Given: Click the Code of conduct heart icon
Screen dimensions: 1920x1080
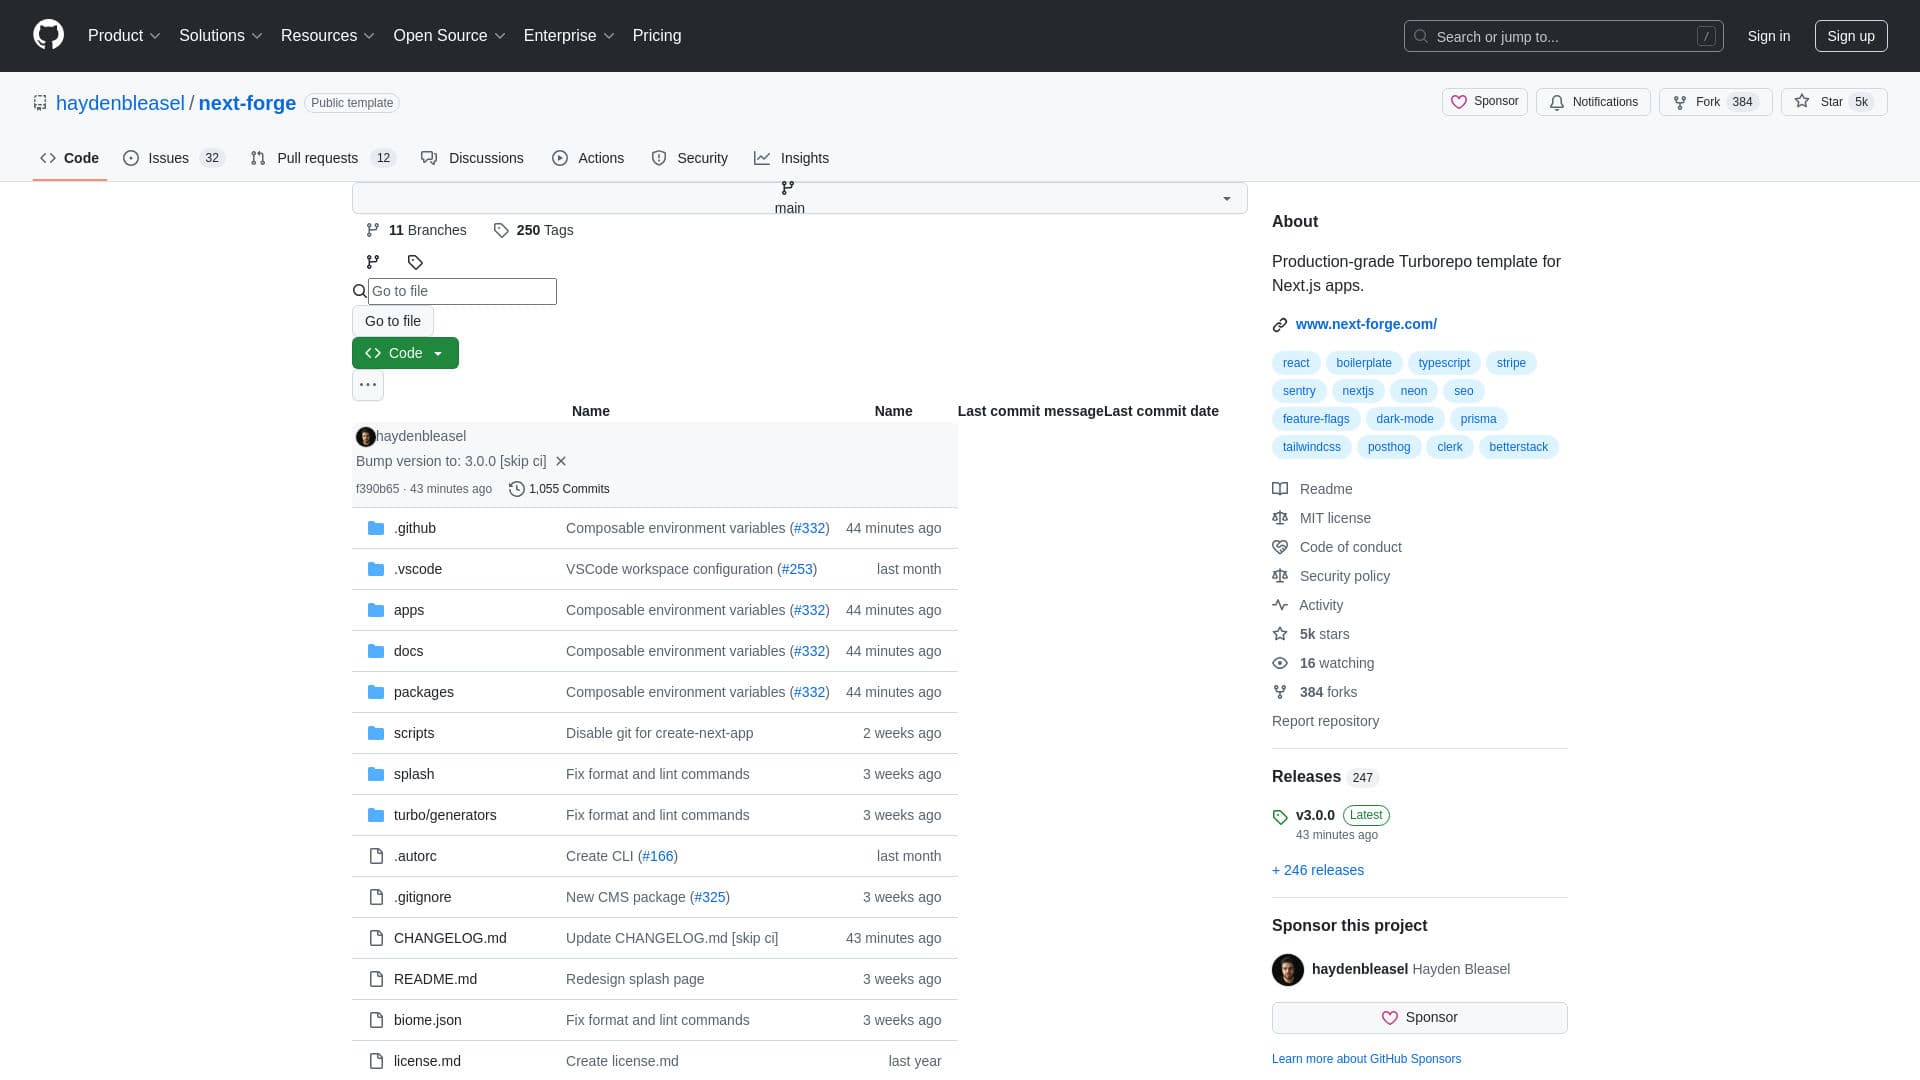Looking at the screenshot, I should pos(1280,547).
